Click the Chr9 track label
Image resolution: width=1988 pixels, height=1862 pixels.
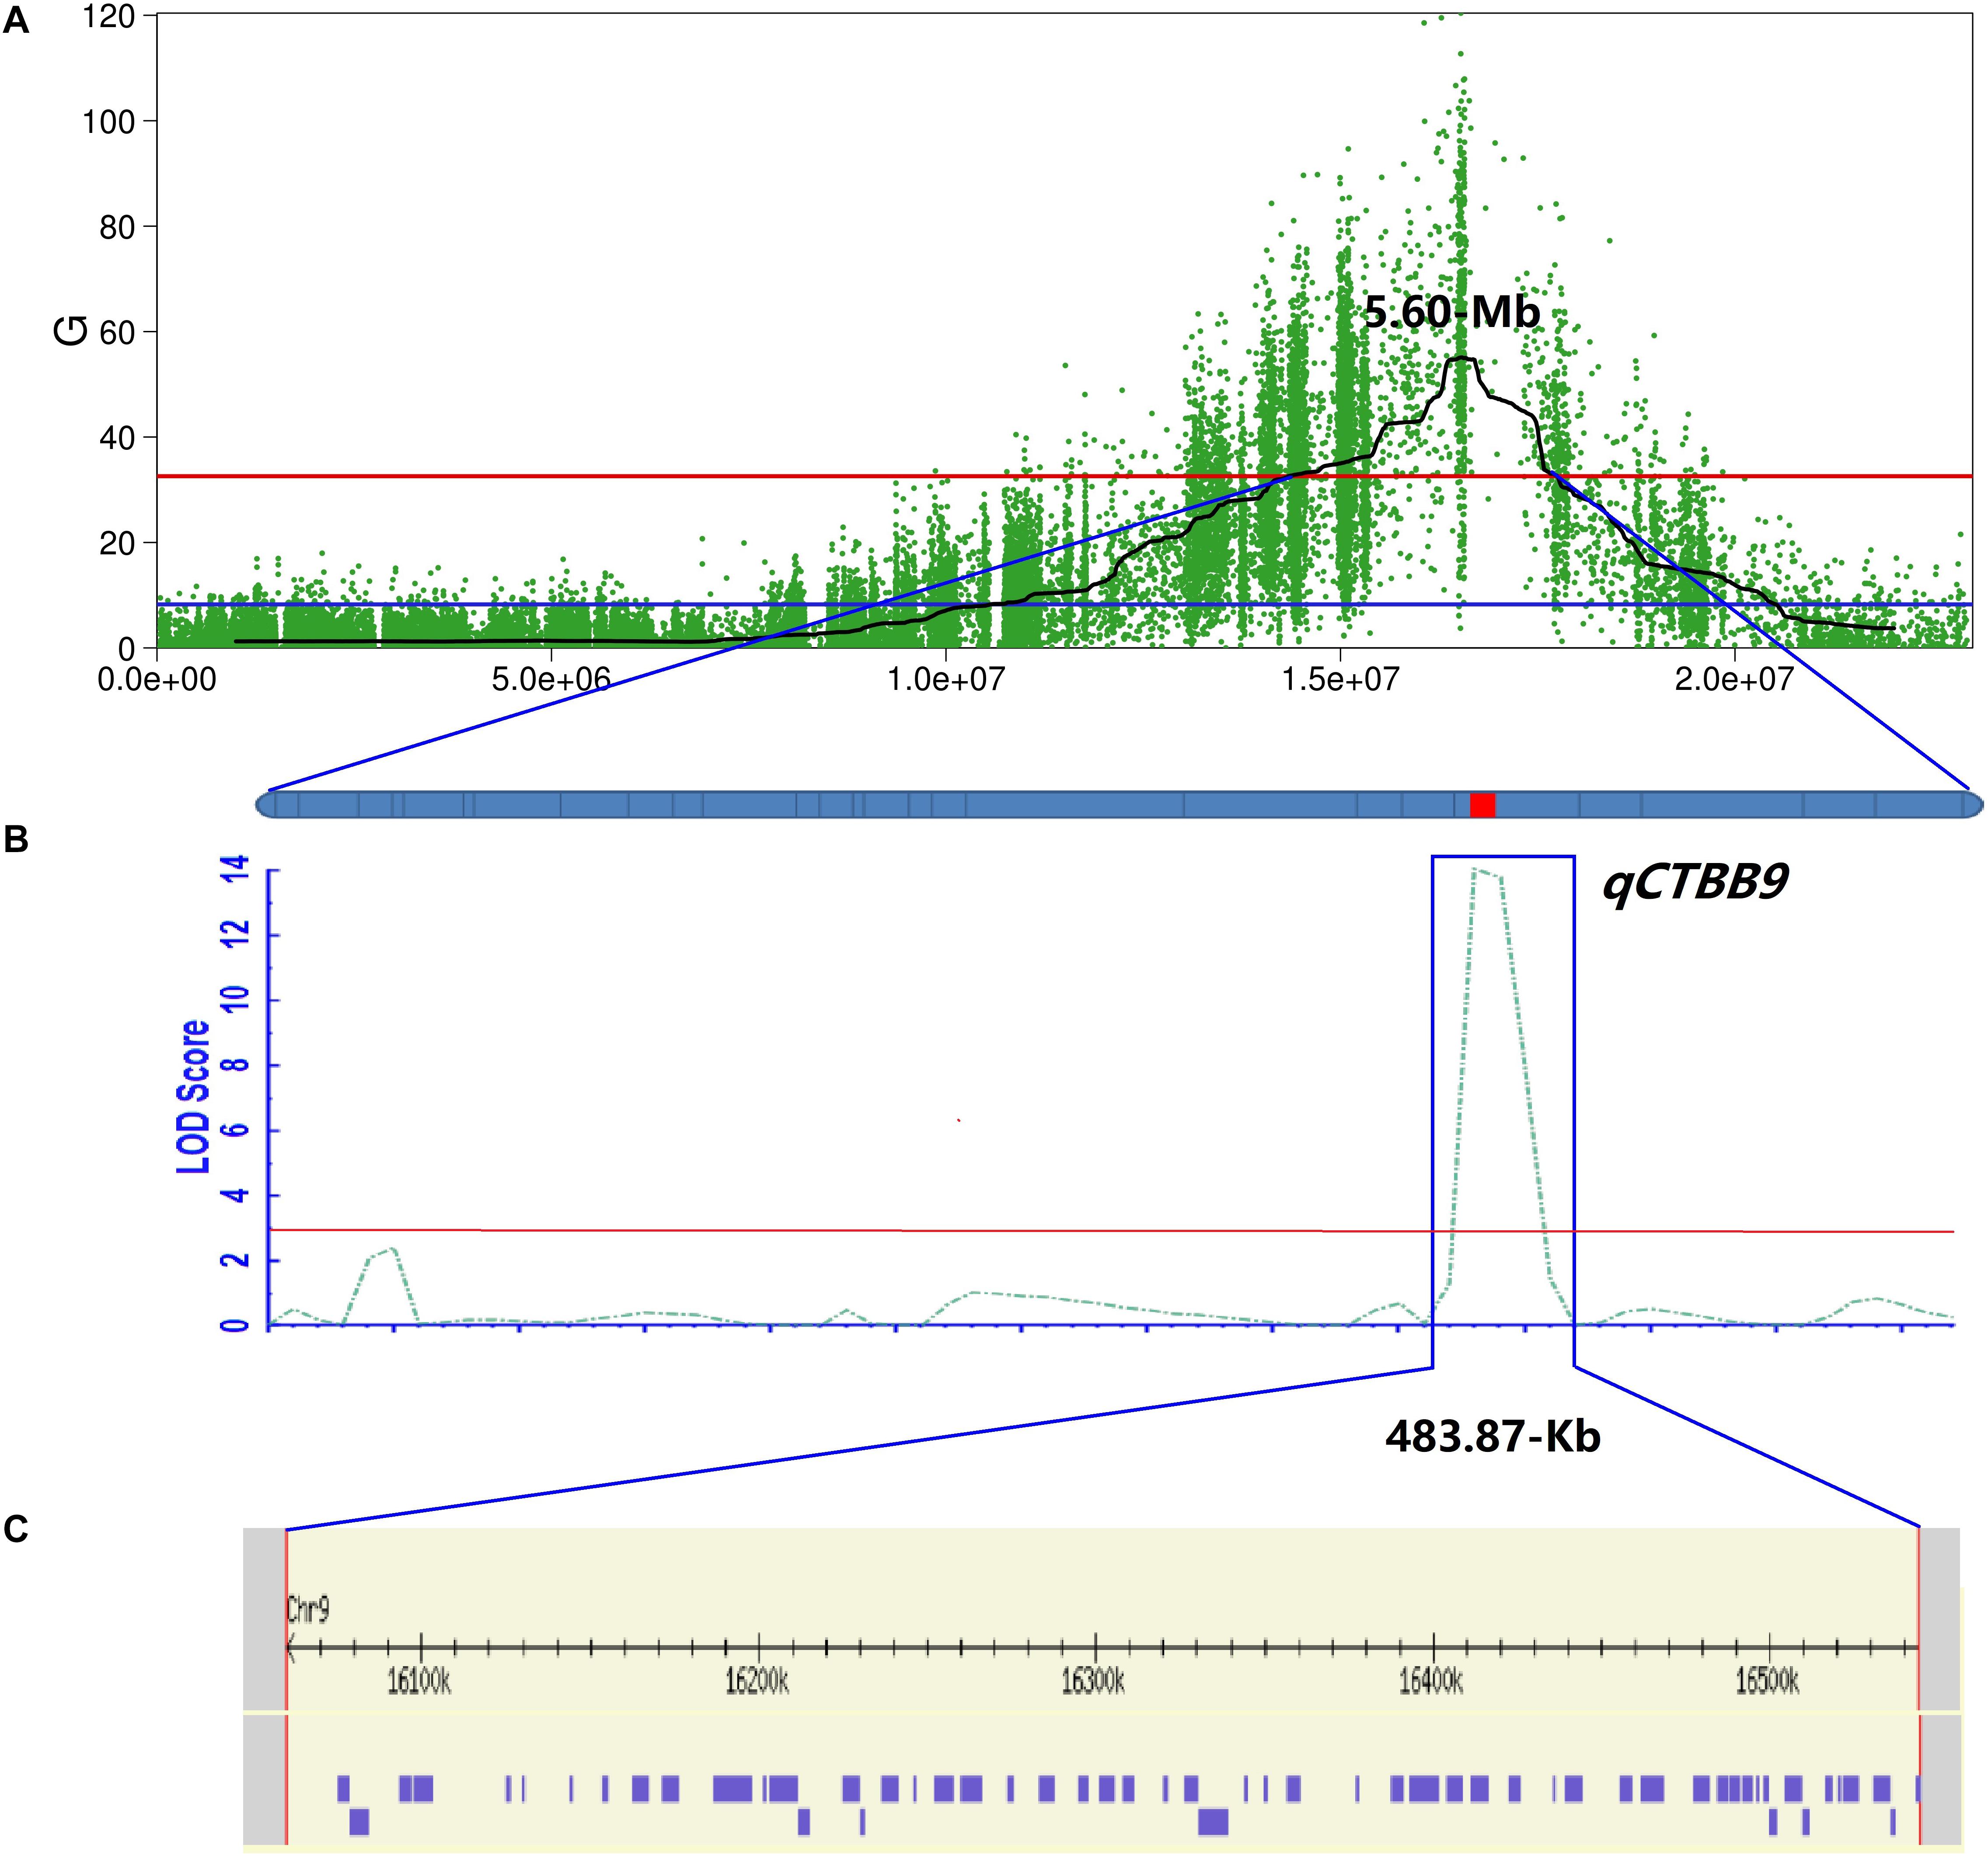[308, 1609]
